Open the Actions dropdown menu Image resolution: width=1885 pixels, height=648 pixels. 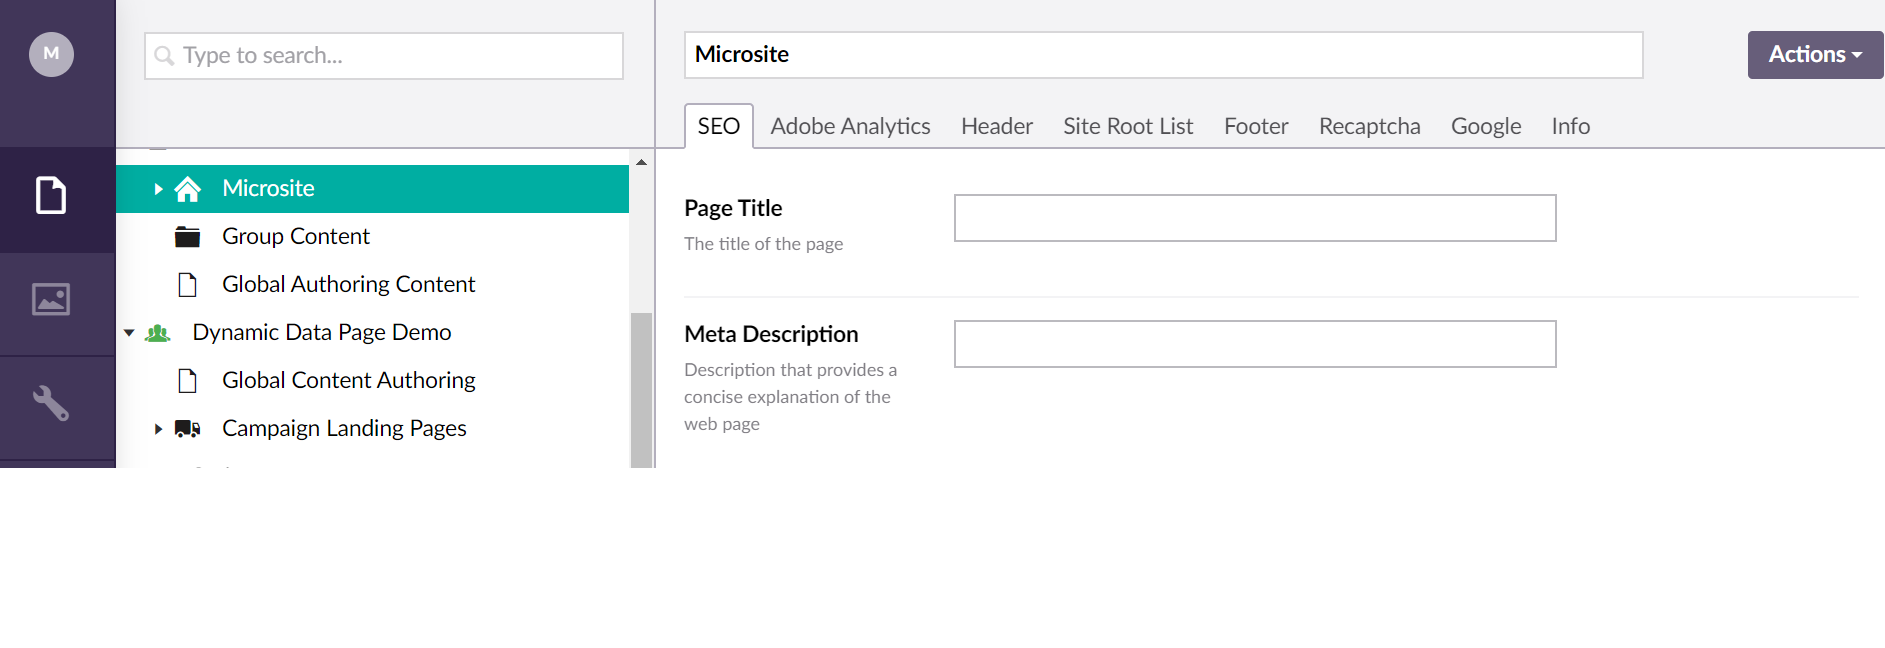tap(1814, 55)
